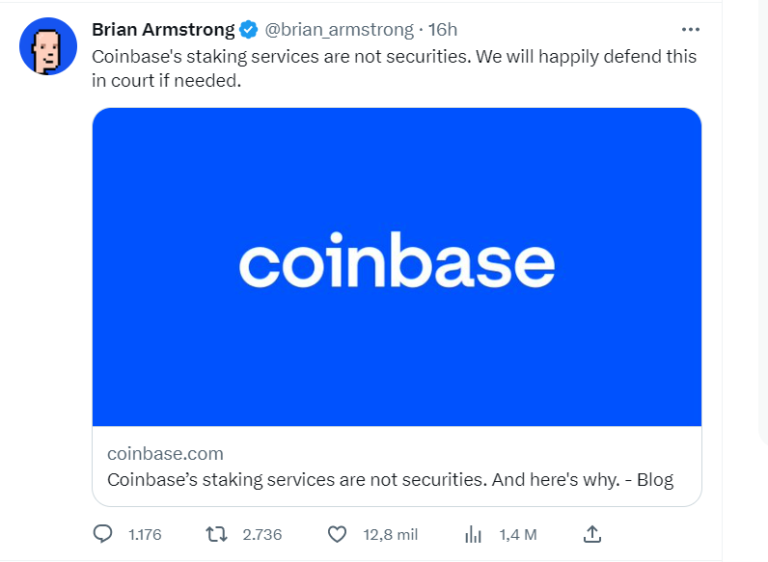Screen dimensions: 768x562
Task: Click the white Coinbase logo wordmark
Action: tap(397, 262)
